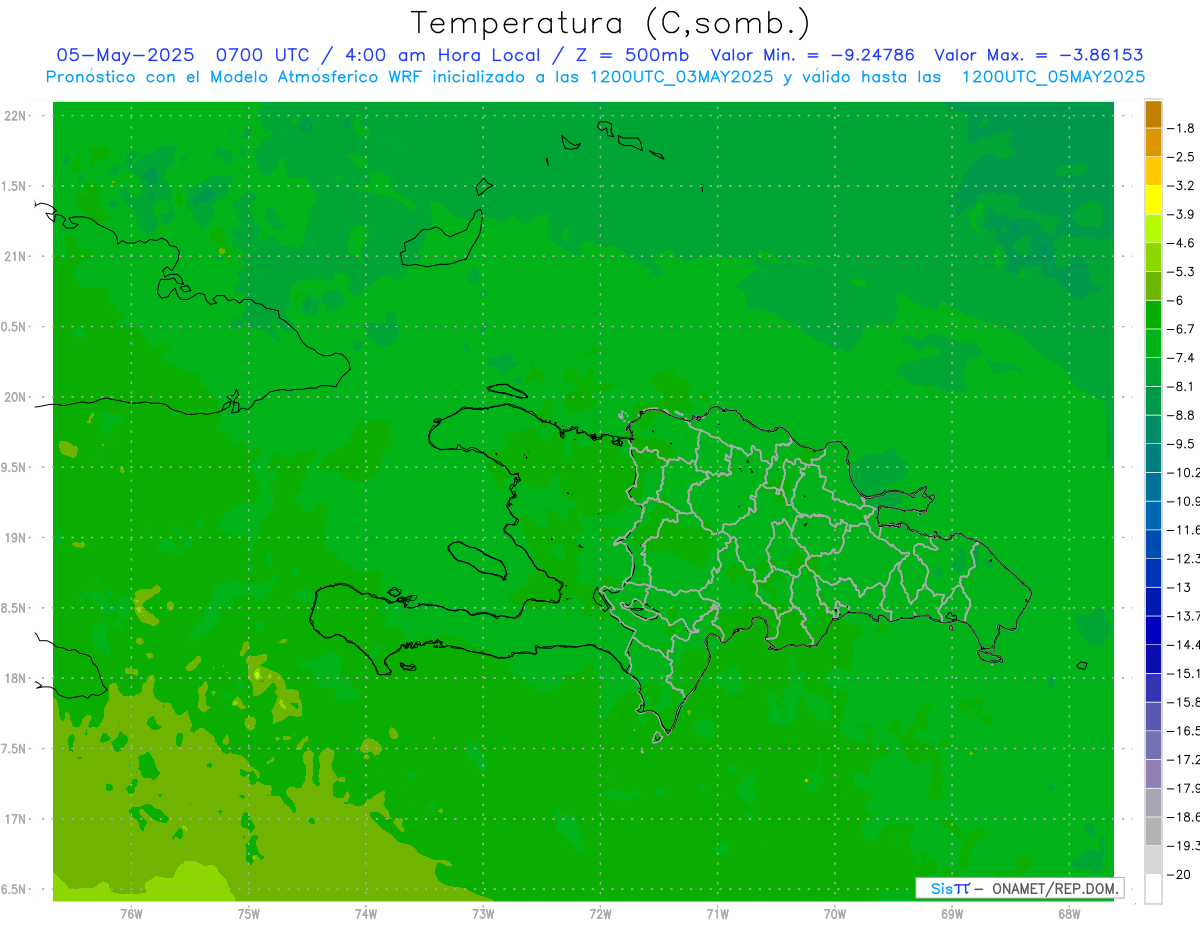Screen dimensions: 1200x927
Task: Click the '68W' longitude label
Action: [x=1069, y=914]
